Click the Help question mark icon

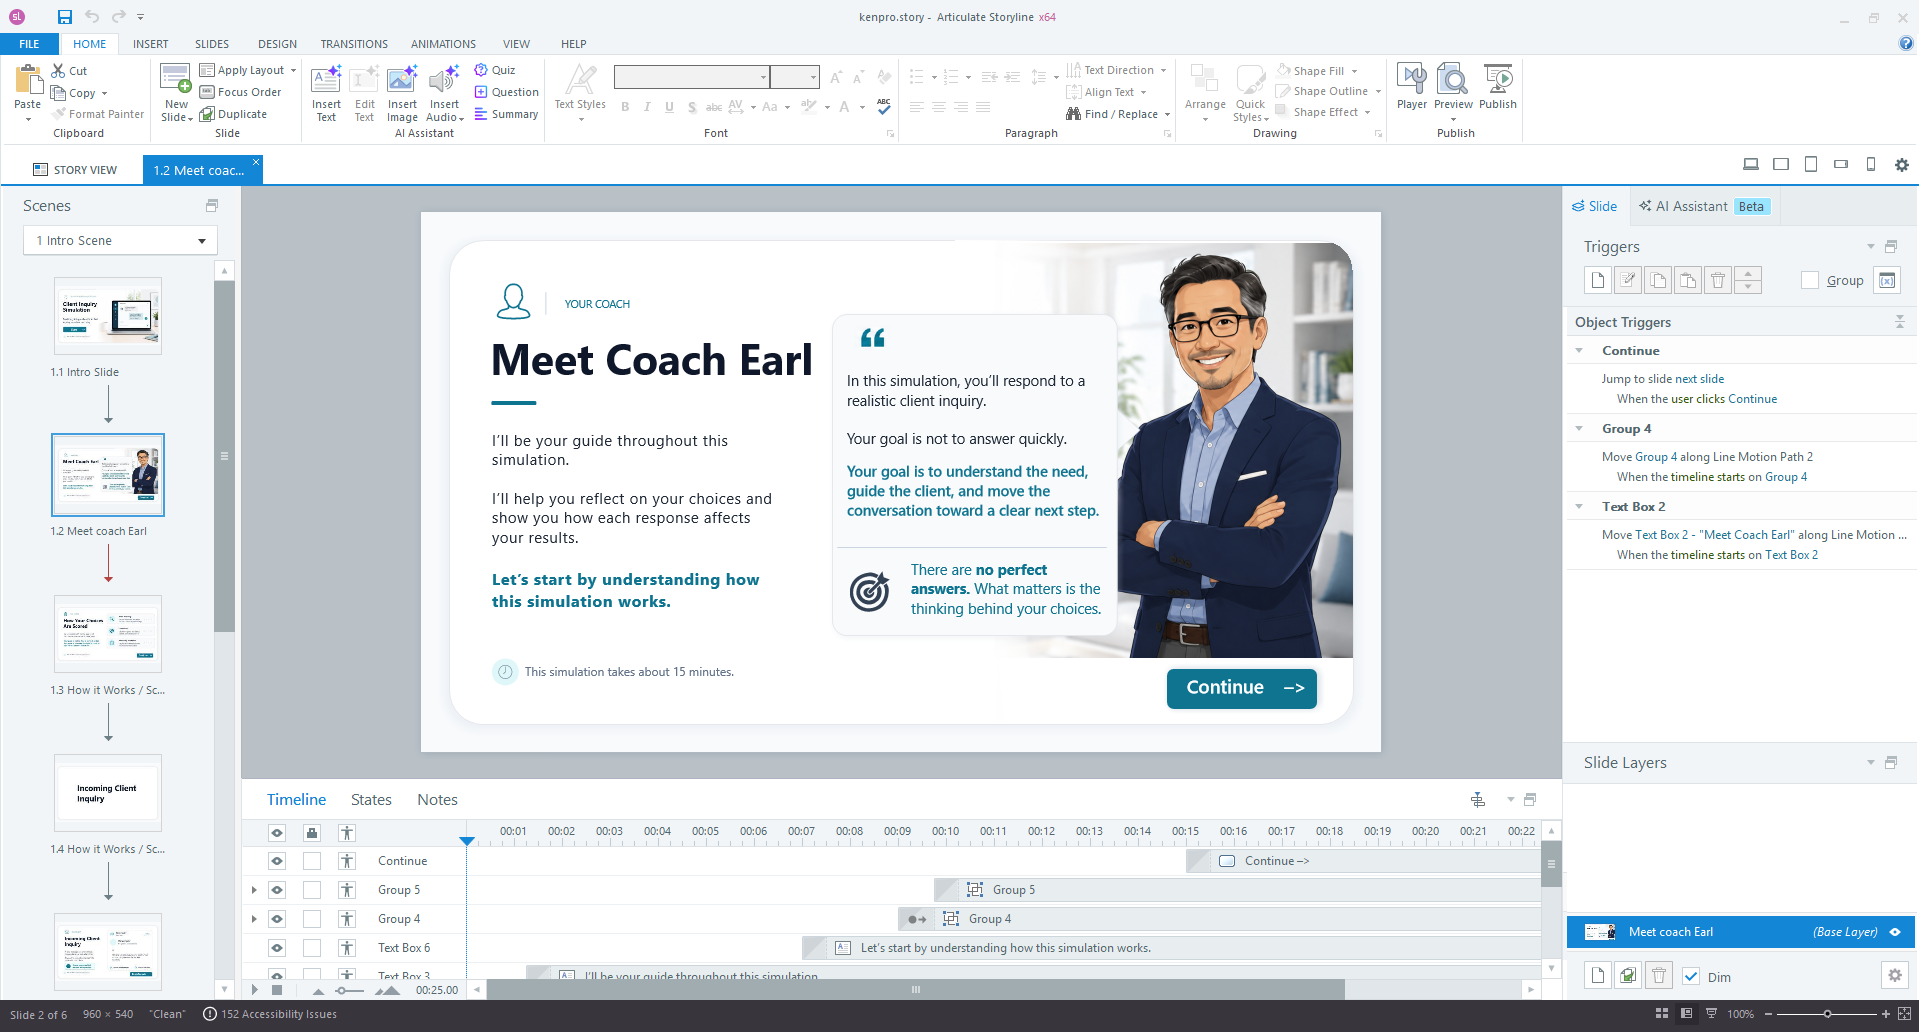pyautogui.click(x=1906, y=43)
